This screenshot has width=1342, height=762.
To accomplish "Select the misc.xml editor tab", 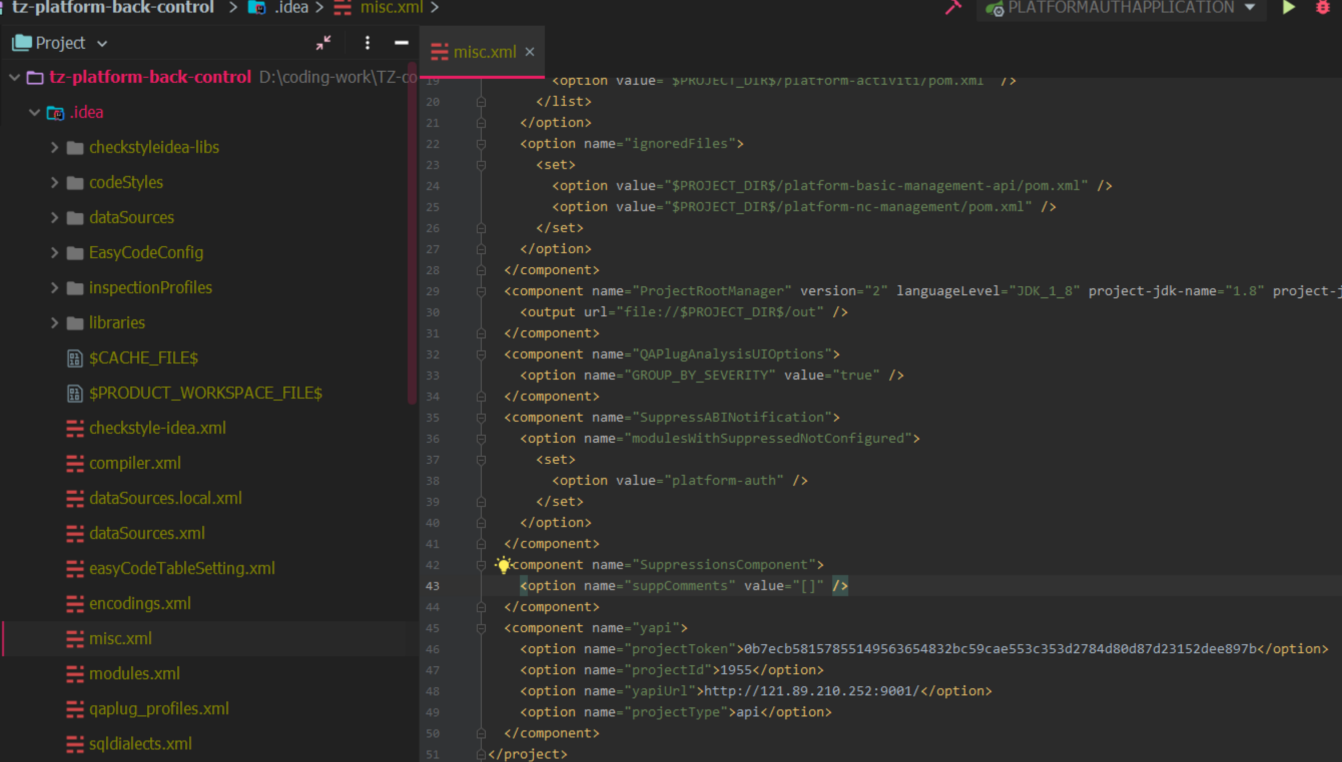I will [x=484, y=52].
